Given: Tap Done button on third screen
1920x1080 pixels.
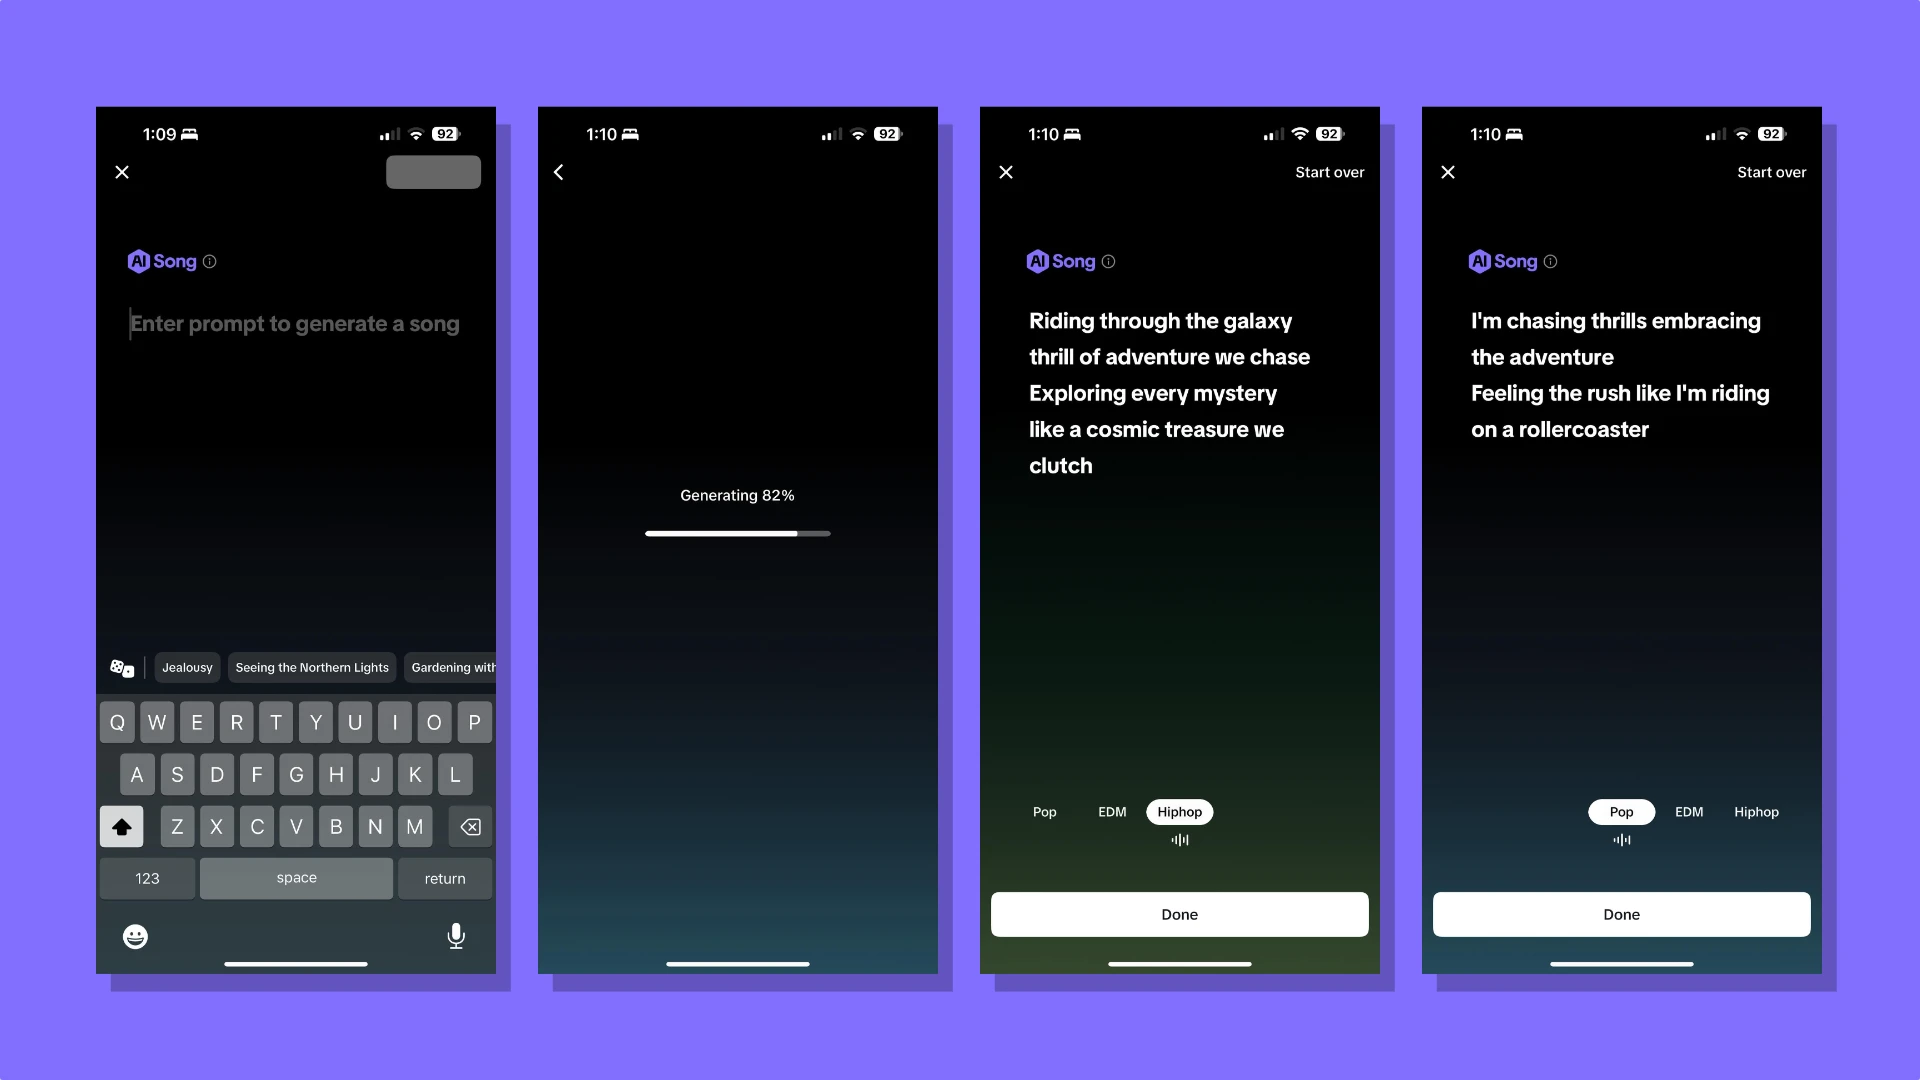Looking at the screenshot, I should tap(1179, 914).
